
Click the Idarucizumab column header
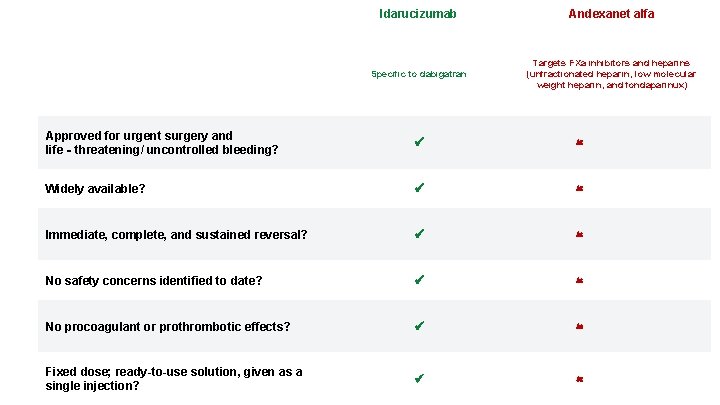pos(418,14)
